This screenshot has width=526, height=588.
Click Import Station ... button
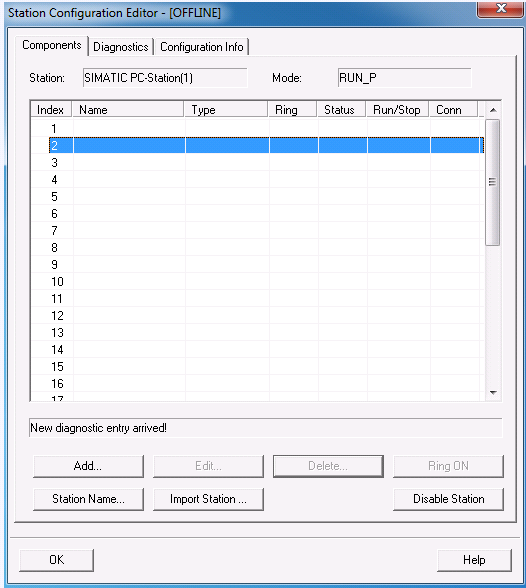tap(208, 499)
